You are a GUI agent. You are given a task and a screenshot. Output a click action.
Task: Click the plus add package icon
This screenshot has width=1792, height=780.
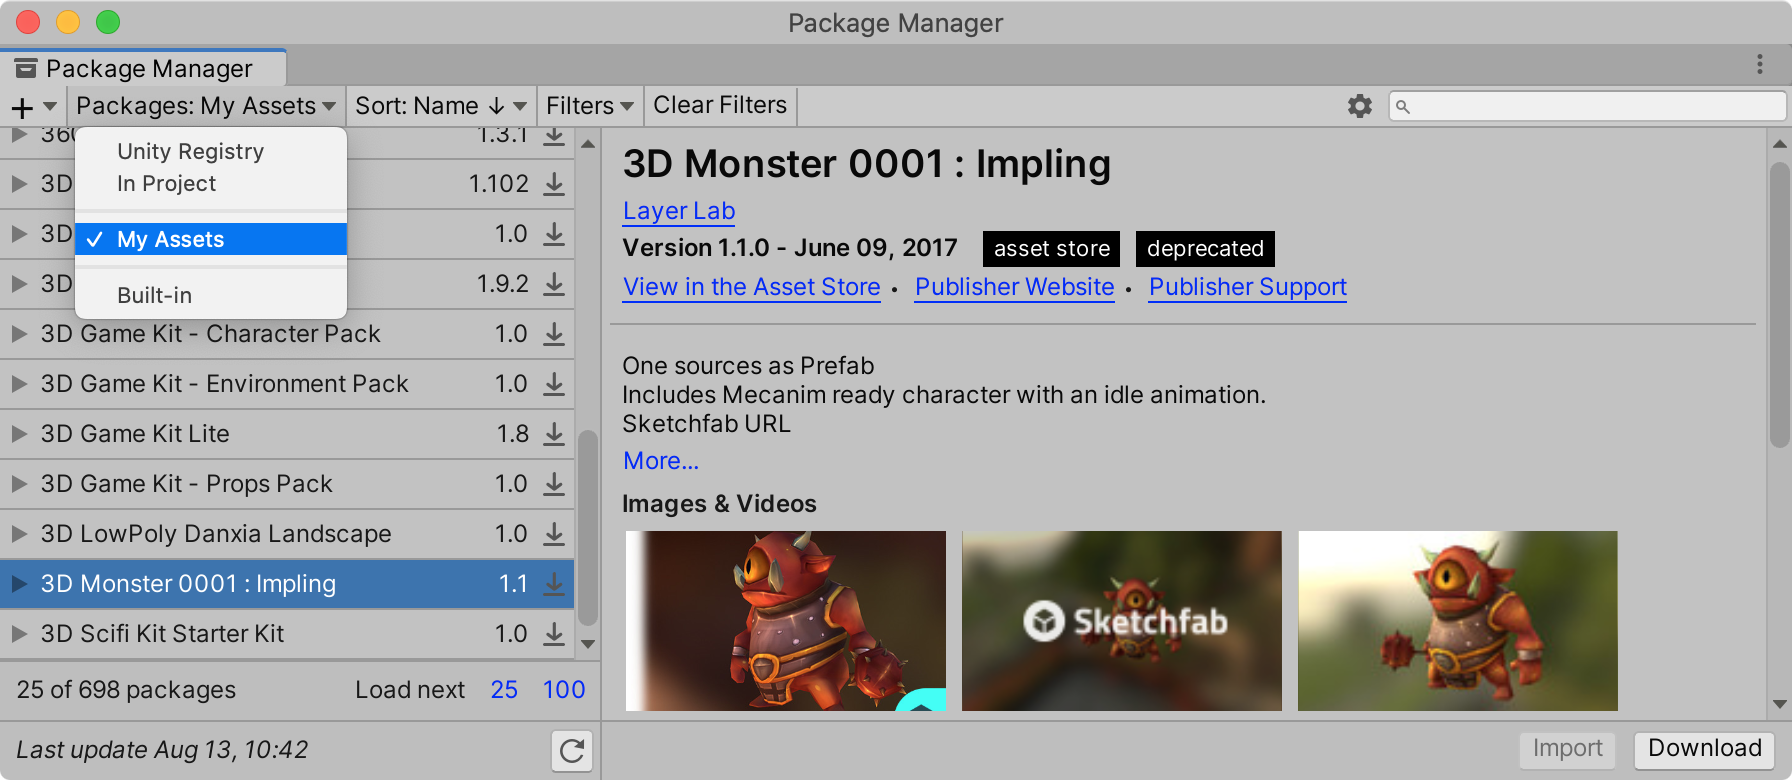click(22, 107)
